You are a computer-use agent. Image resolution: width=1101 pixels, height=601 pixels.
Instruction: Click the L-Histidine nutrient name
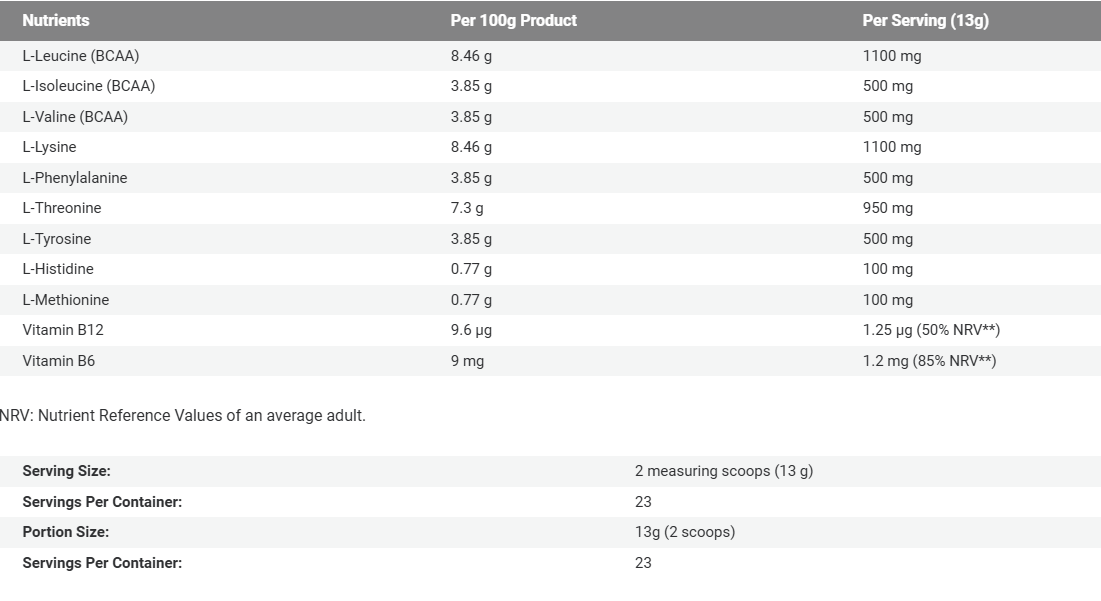59,269
